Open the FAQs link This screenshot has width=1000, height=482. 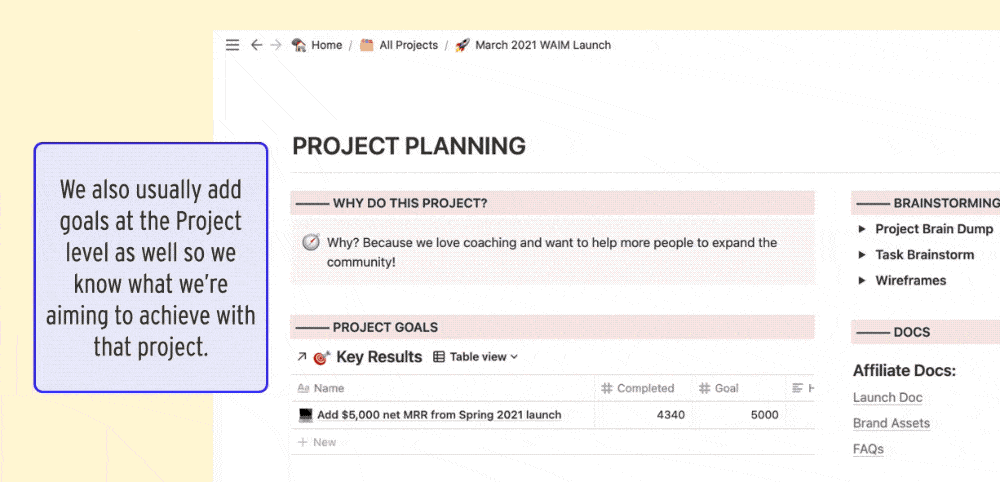click(x=868, y=450)
